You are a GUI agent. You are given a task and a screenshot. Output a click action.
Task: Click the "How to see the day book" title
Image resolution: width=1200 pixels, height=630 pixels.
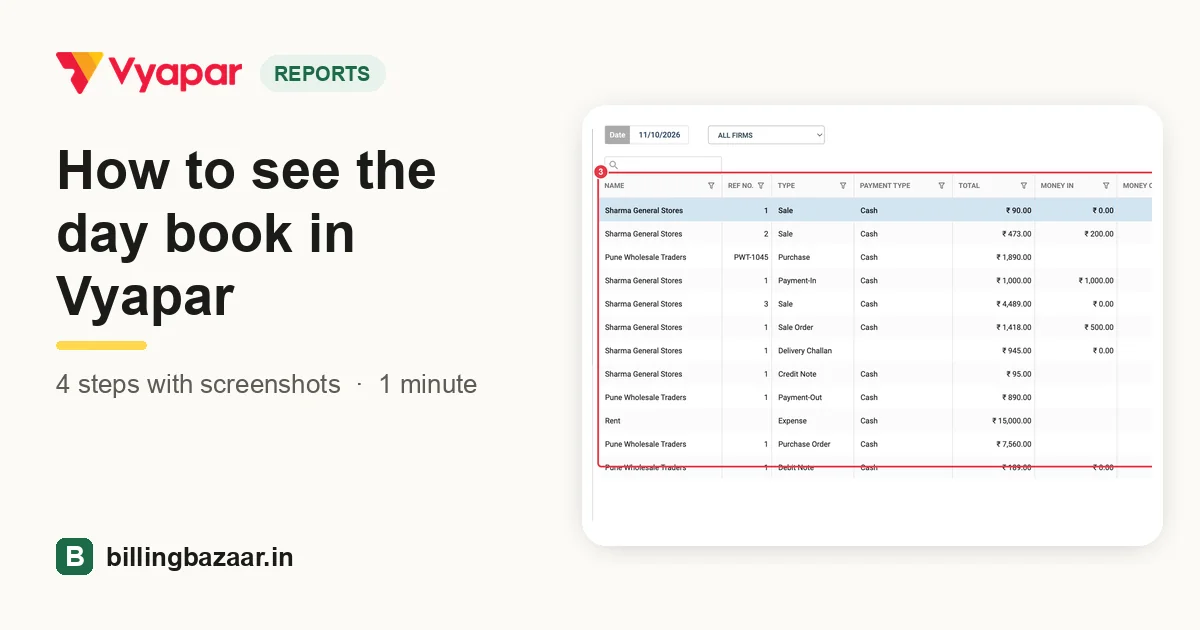(x=247, y=232)
